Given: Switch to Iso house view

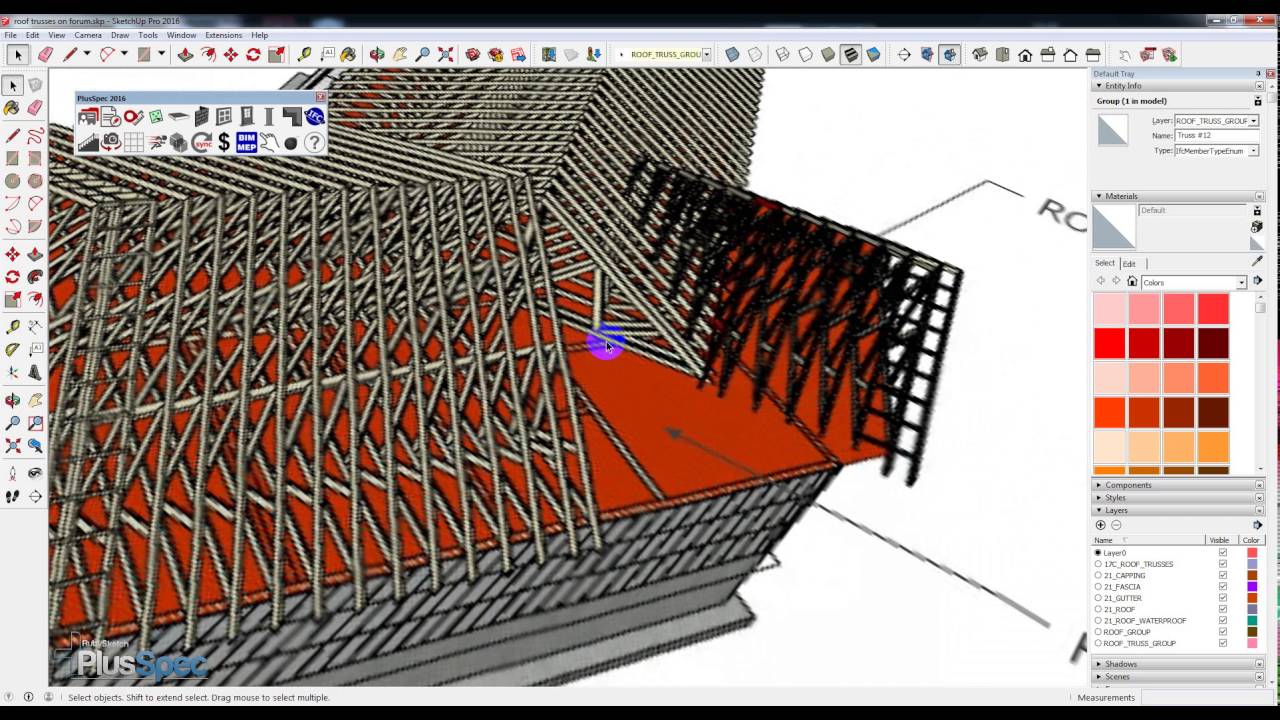Looking at the screenshot, I should coord(980,55).
